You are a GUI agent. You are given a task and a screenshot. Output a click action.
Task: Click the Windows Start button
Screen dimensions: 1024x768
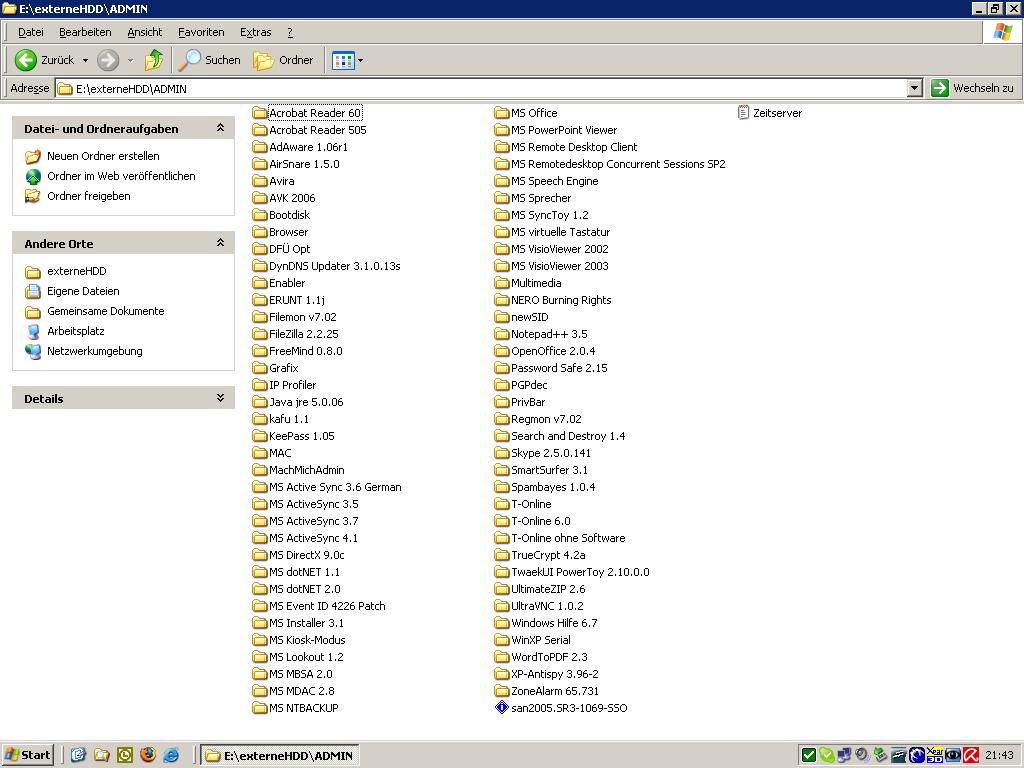(x=27, y=756)
